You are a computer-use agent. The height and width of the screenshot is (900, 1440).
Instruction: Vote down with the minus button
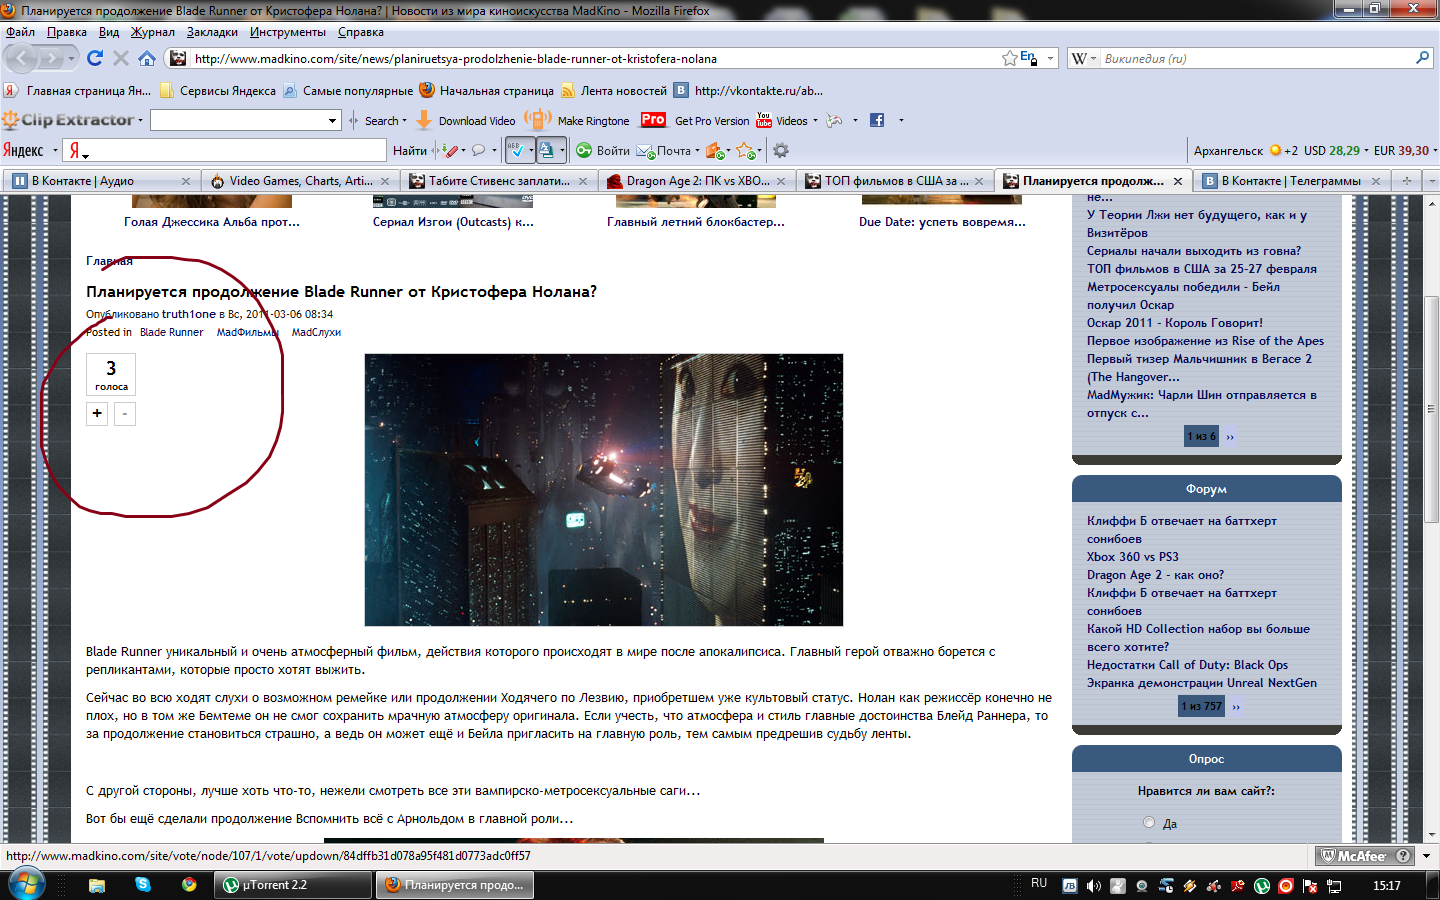pyautogui.click(x=125, y=413)
